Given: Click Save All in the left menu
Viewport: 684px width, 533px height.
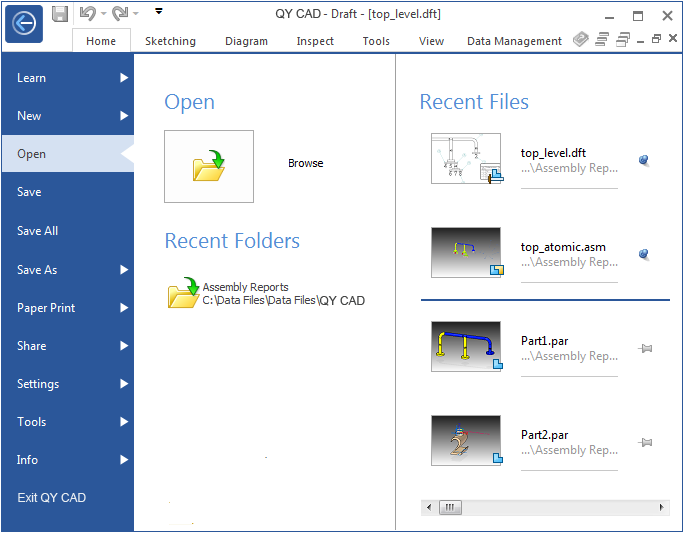Looking at the screenshot, I should (x=38, y=231).
